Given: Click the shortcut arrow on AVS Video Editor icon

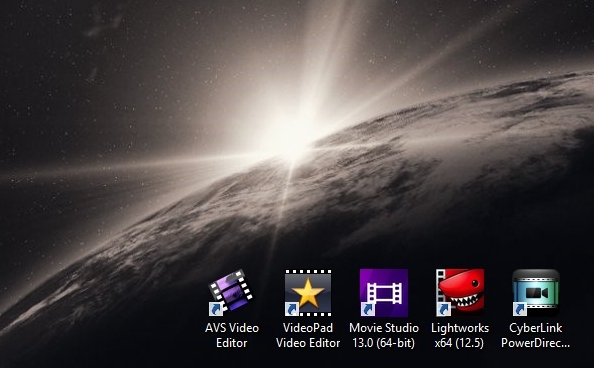Looking at the screenshot, I should tap(216, 309).
